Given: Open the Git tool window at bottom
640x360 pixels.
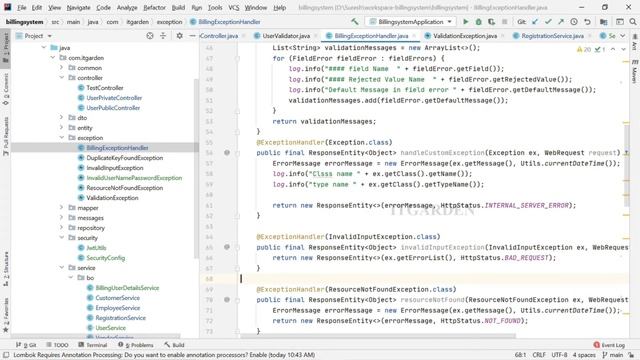Looking at the screenshot, I should pyautogui.click(x=26, y=345).
